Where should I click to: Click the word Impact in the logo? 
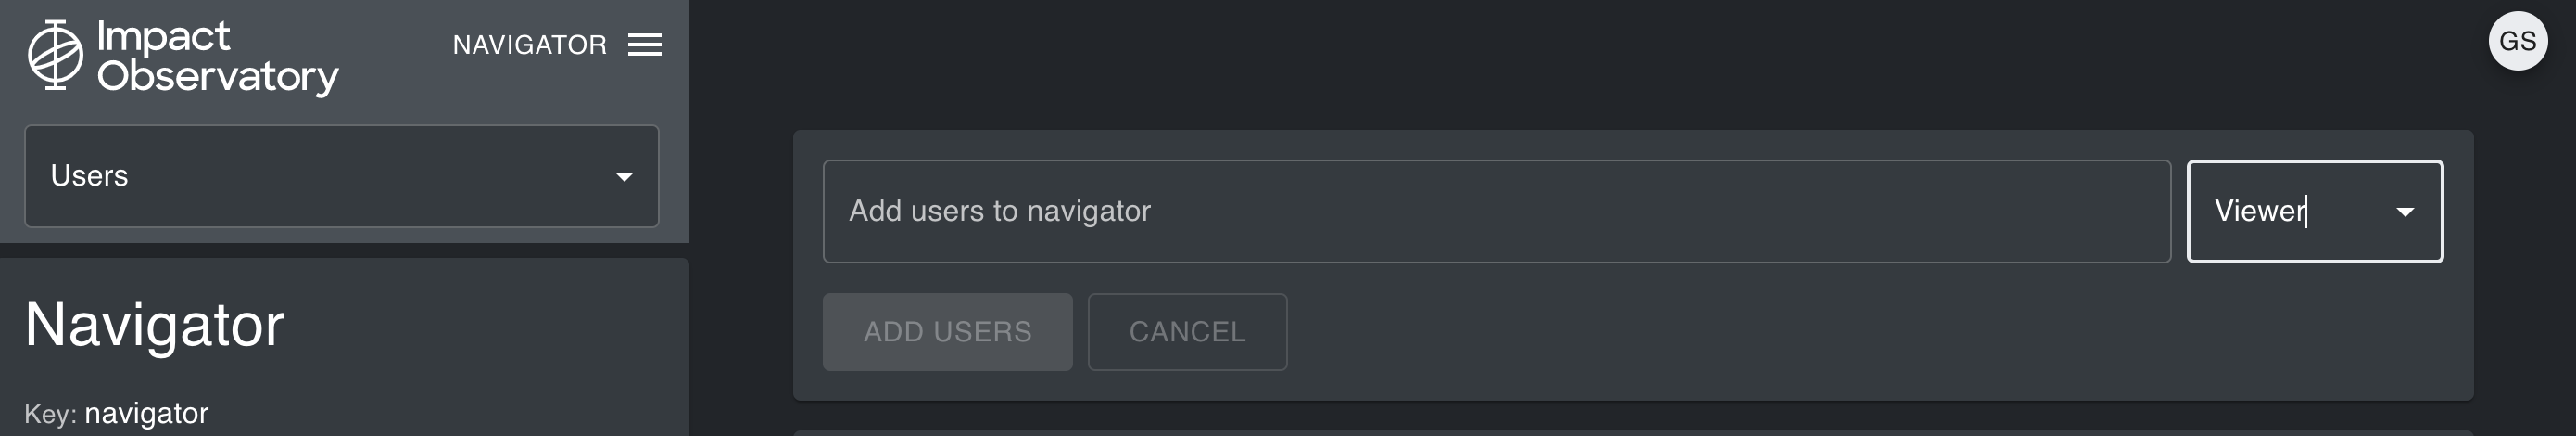point(163,36)
